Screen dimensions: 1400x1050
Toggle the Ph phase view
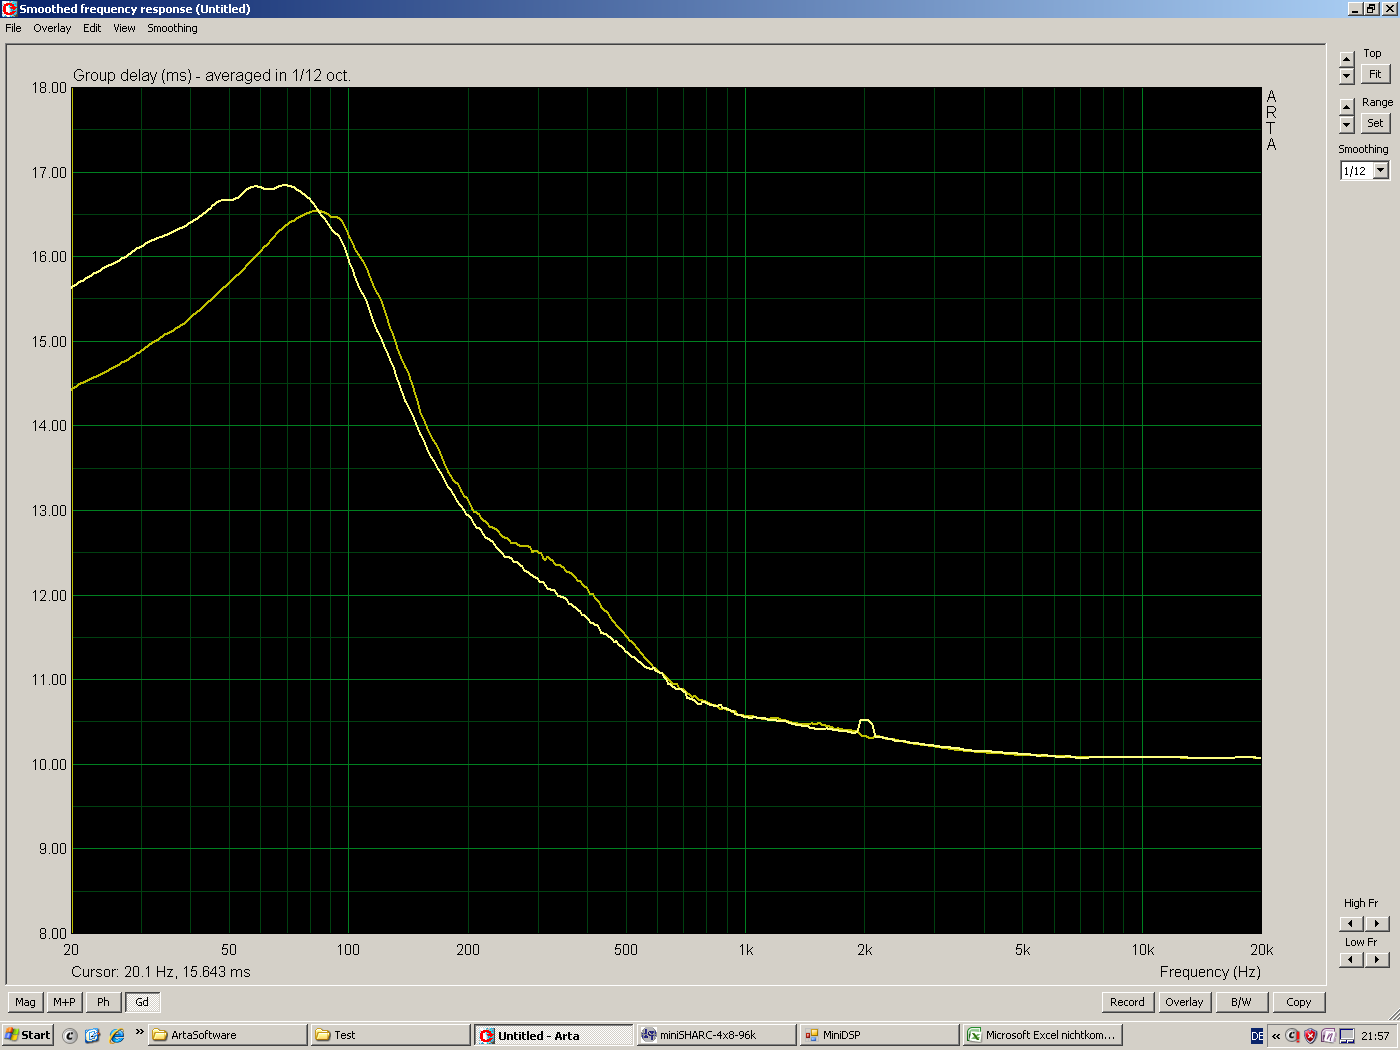click(103, 1002)
